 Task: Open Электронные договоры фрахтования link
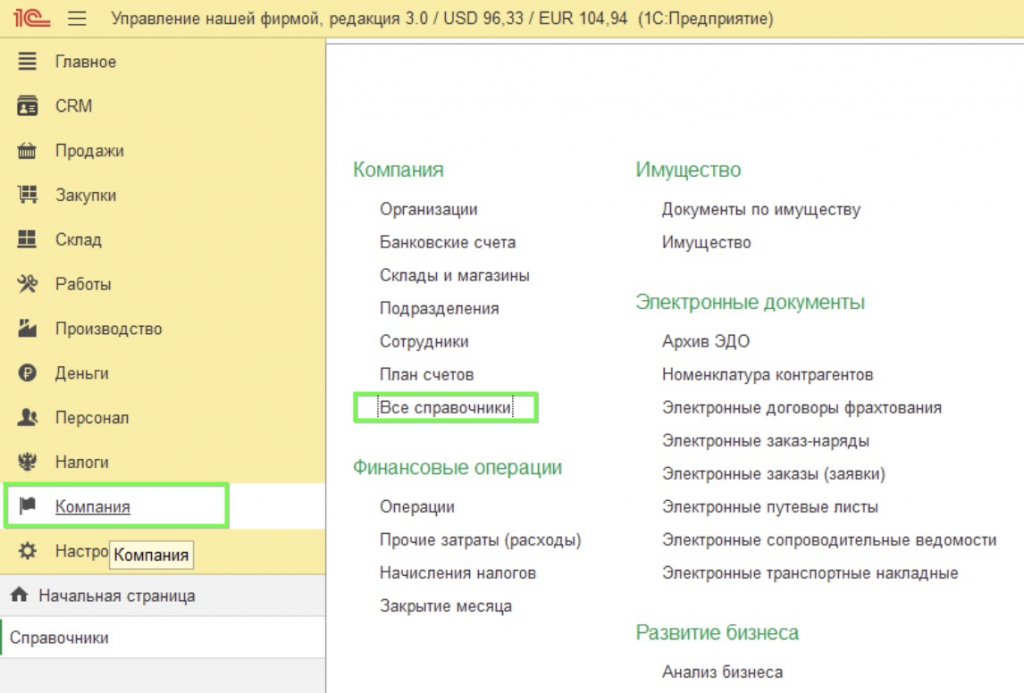click(x=801, y=408)
